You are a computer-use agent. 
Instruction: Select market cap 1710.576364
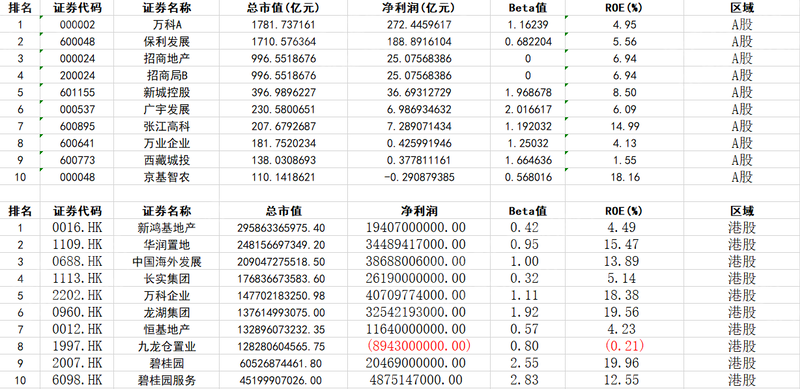[284, 41]
